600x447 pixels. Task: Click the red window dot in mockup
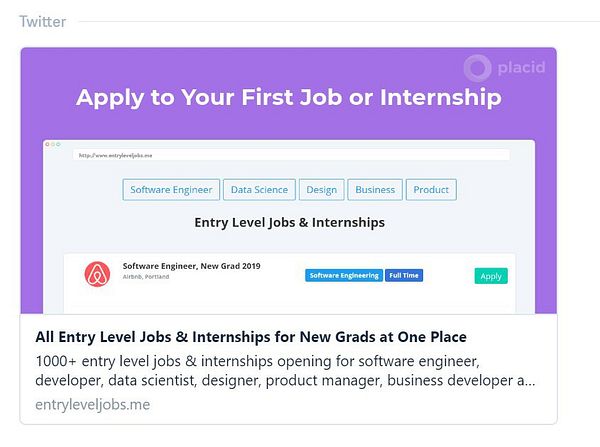(49, 145)
